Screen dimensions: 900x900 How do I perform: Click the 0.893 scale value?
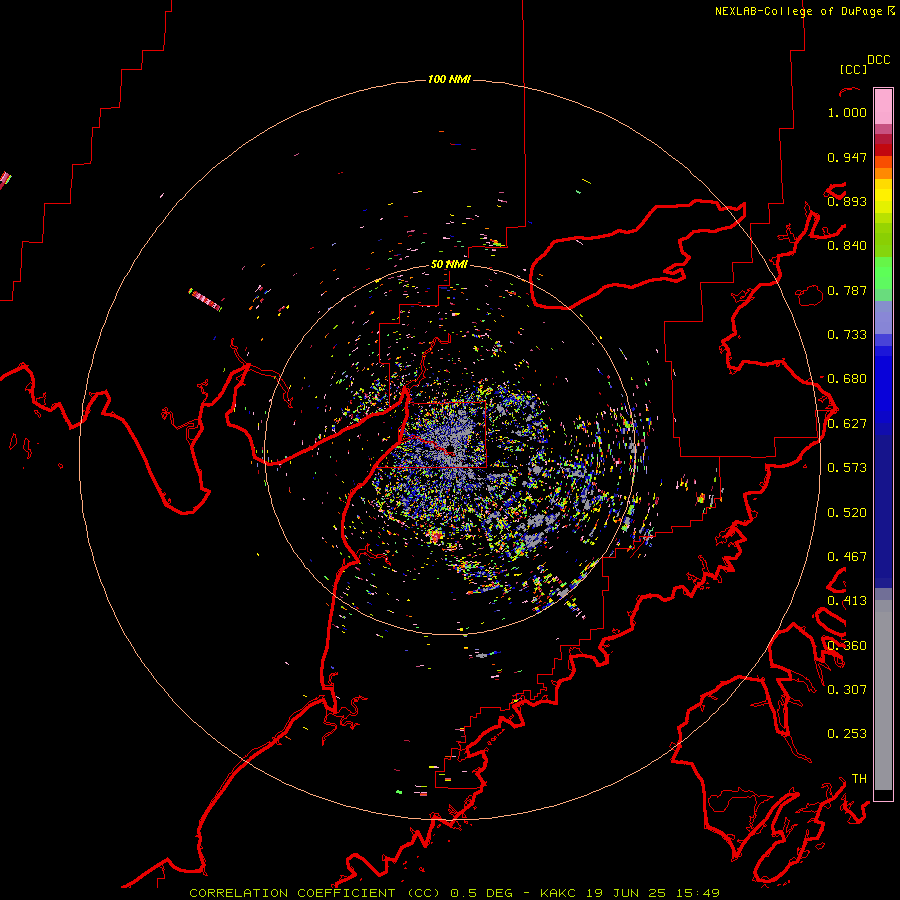[847, 201]
